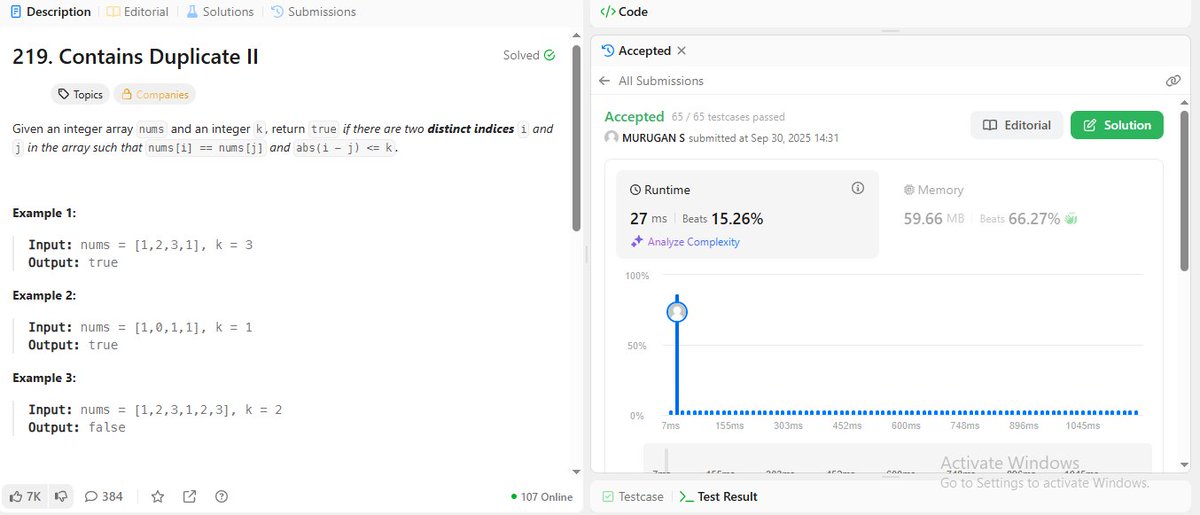Open the Editorial button in submission panel
This screenshot has width=1200, height=515.
click(1017, 125)
